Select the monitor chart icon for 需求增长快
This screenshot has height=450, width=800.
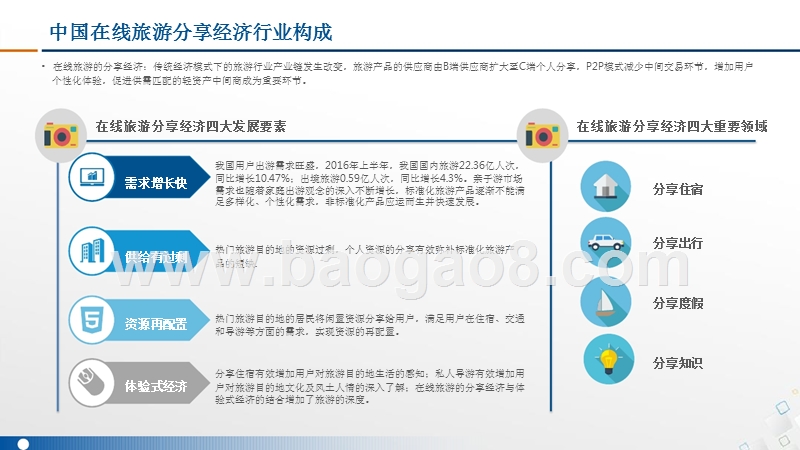[92, 177]
